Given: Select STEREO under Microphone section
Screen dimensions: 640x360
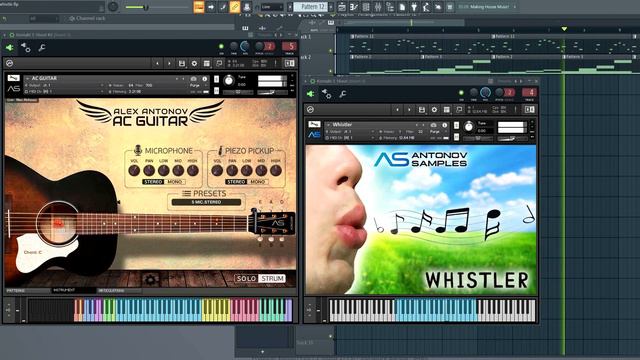Looking at the screenshot, I should [153, 182].
